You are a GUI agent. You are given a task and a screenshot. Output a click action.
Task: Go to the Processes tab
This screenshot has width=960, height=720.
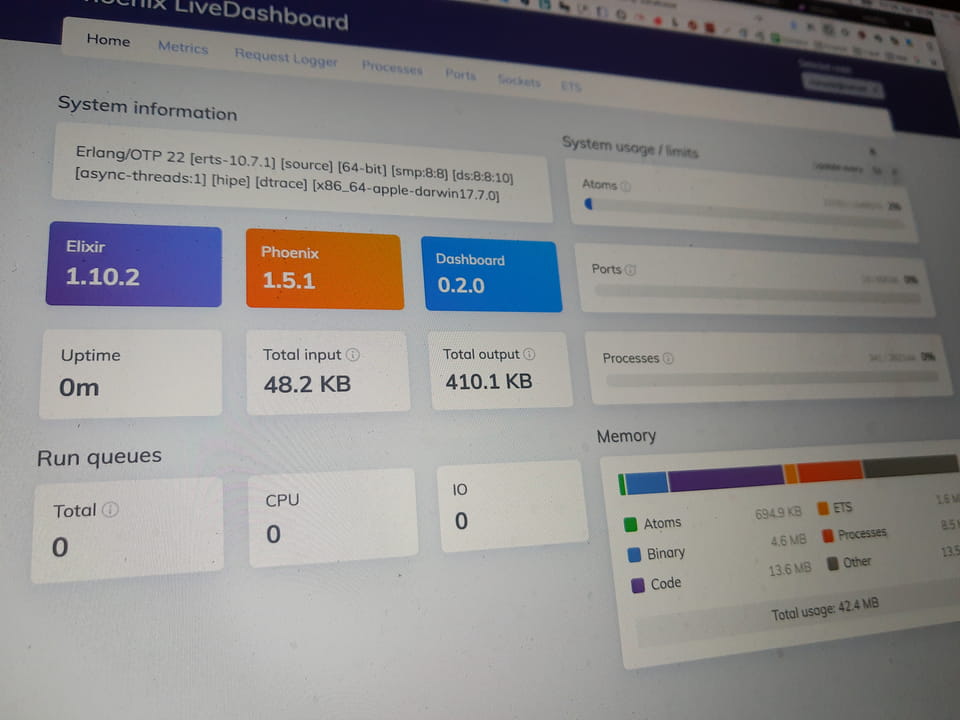point(392,69)
